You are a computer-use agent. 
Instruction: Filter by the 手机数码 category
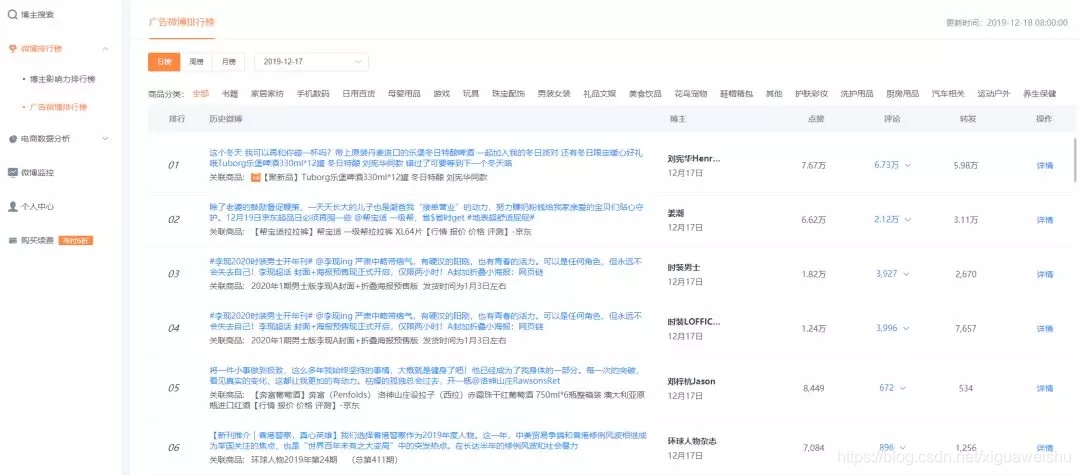click(x=313, y=94)
